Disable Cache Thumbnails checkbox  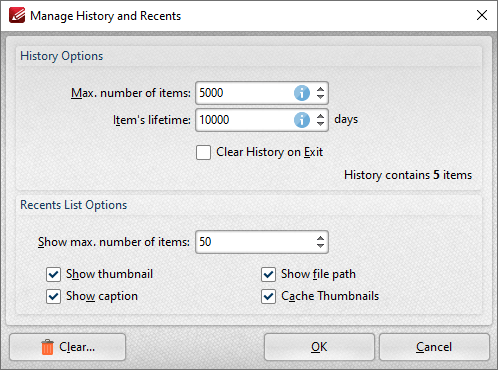[268, 296]
